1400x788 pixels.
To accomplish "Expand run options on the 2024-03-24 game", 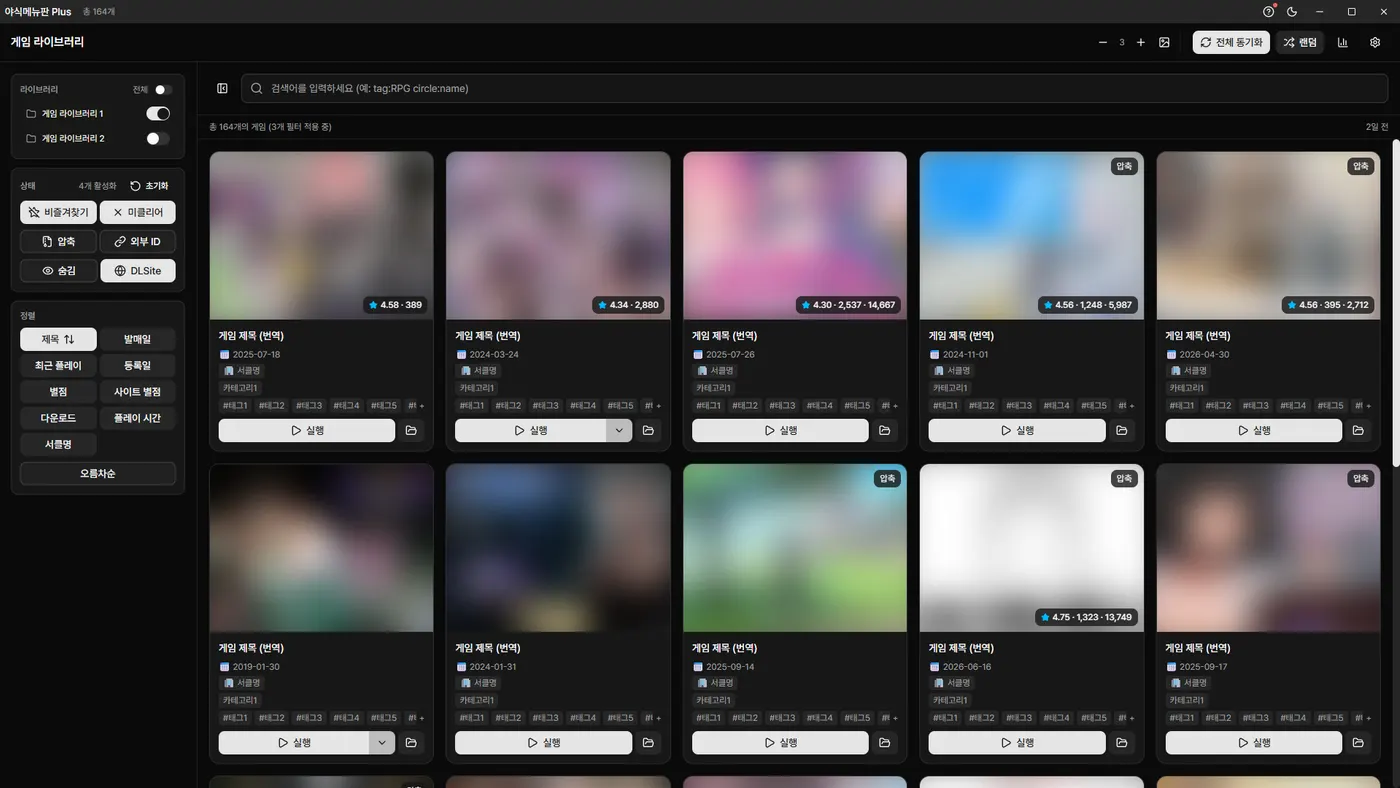I will click(x=619, y=431).
